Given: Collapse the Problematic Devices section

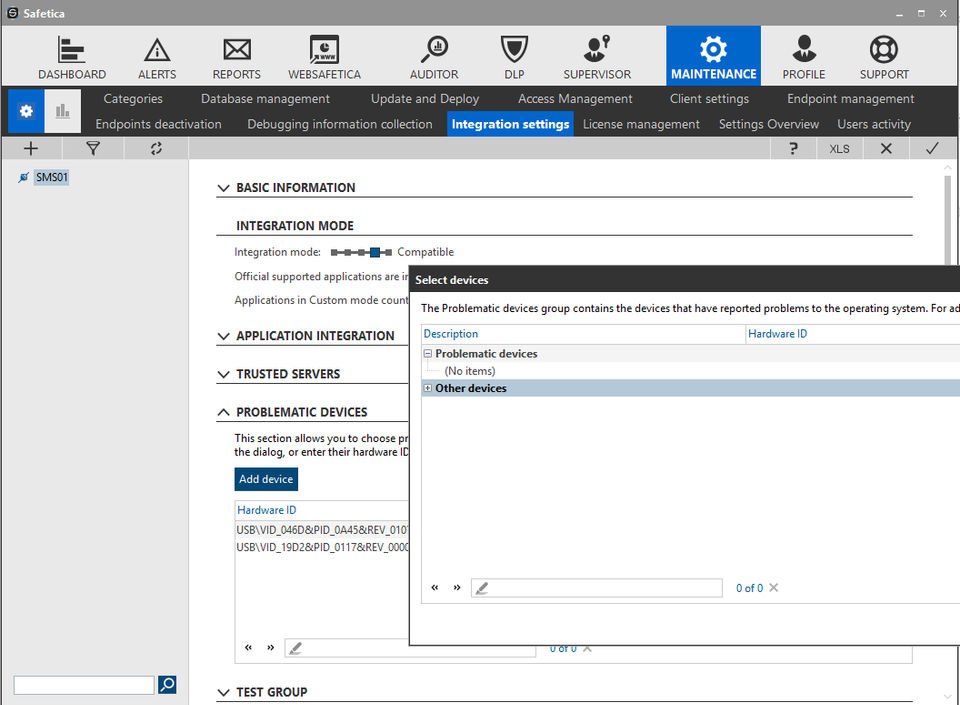Looking at the screenshot, I should [x=223, y=412].
